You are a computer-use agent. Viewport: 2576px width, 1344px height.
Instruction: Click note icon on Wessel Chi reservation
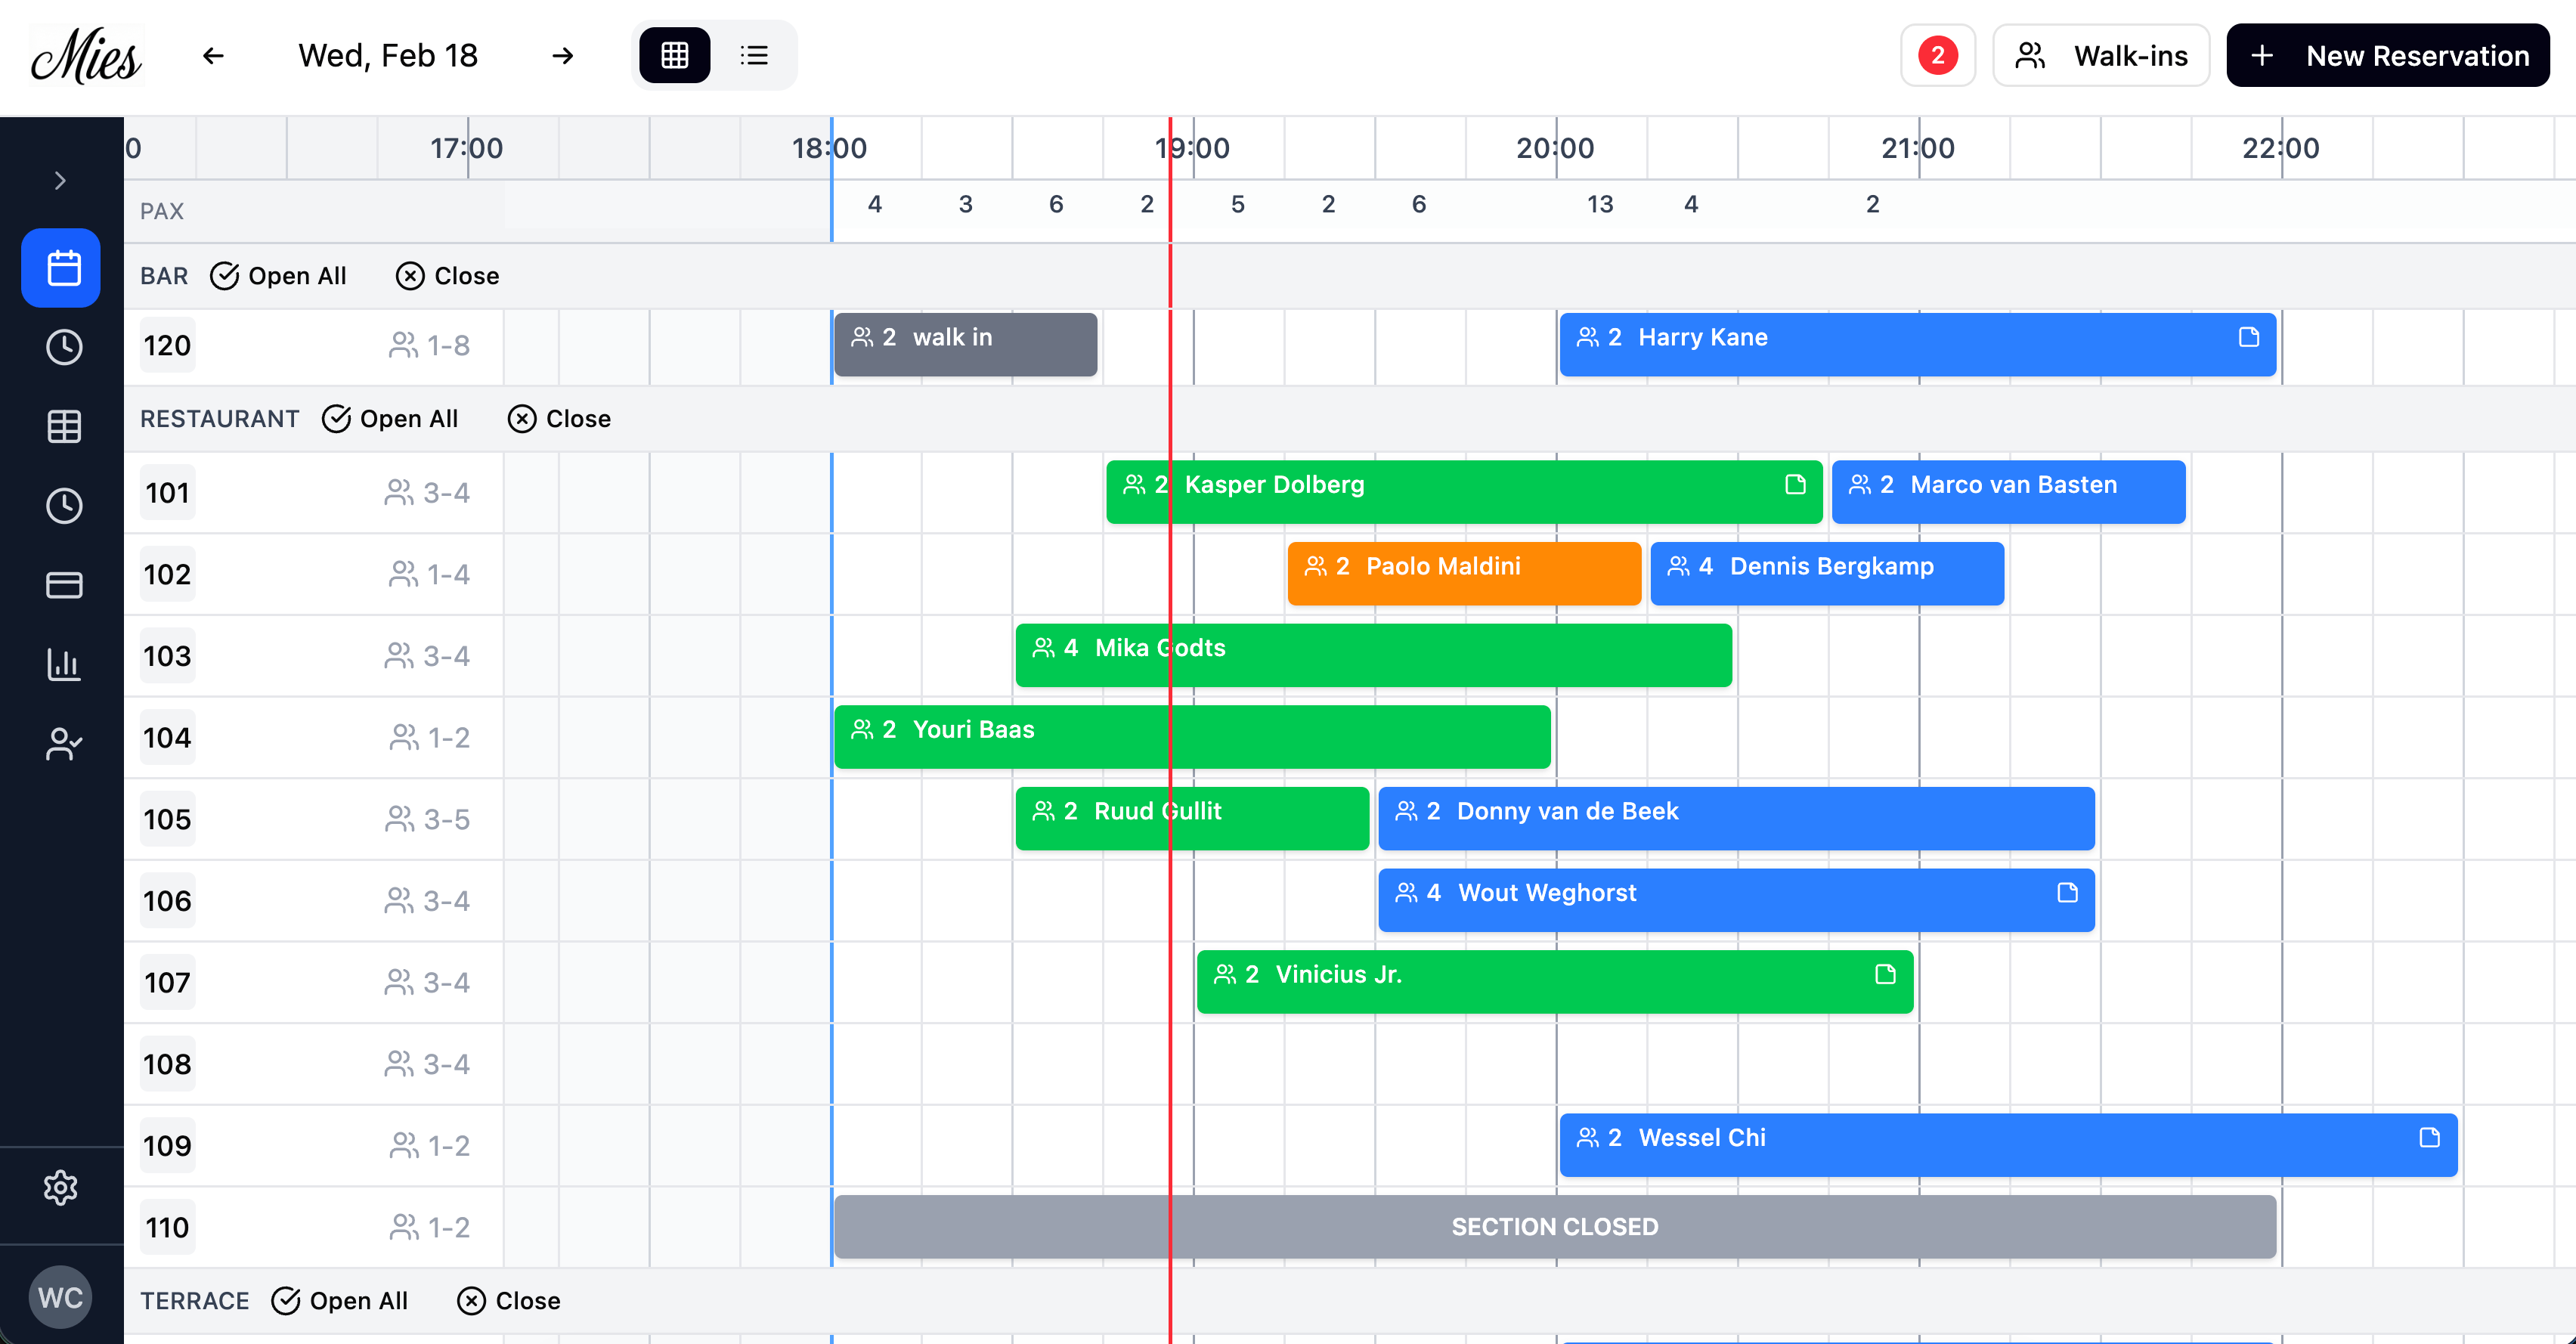pyautogui.click(x=2429, y=1138)
